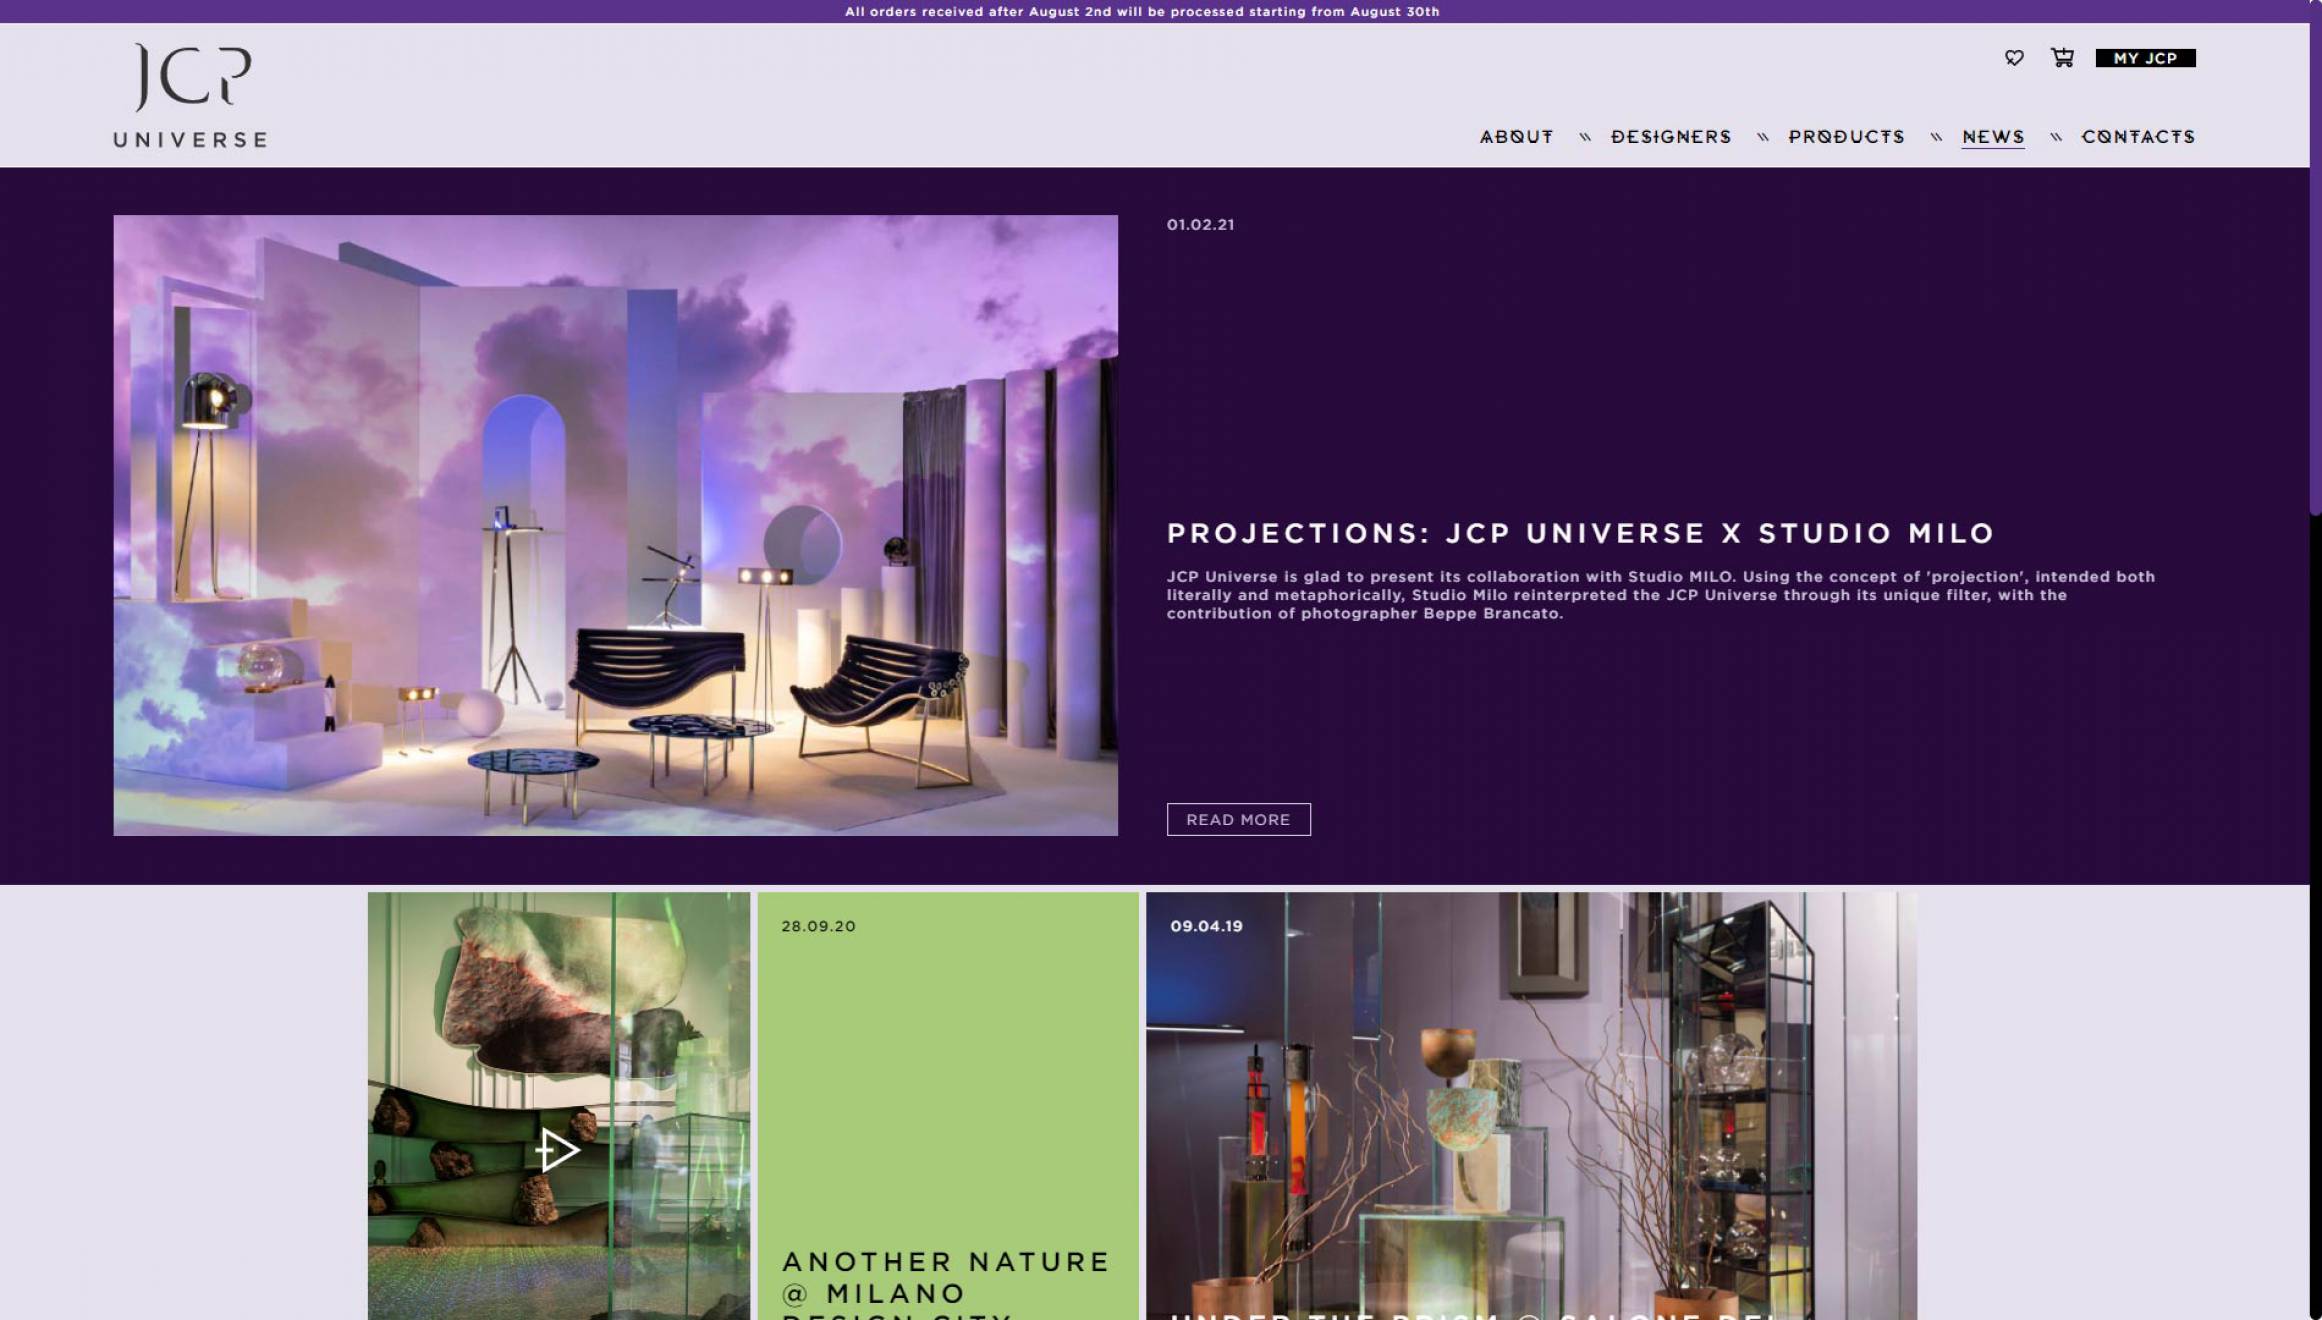The image size is (2322, 1320).
Task: Open the PRODUCTS menu item
Action: (x=1846, y=137)
